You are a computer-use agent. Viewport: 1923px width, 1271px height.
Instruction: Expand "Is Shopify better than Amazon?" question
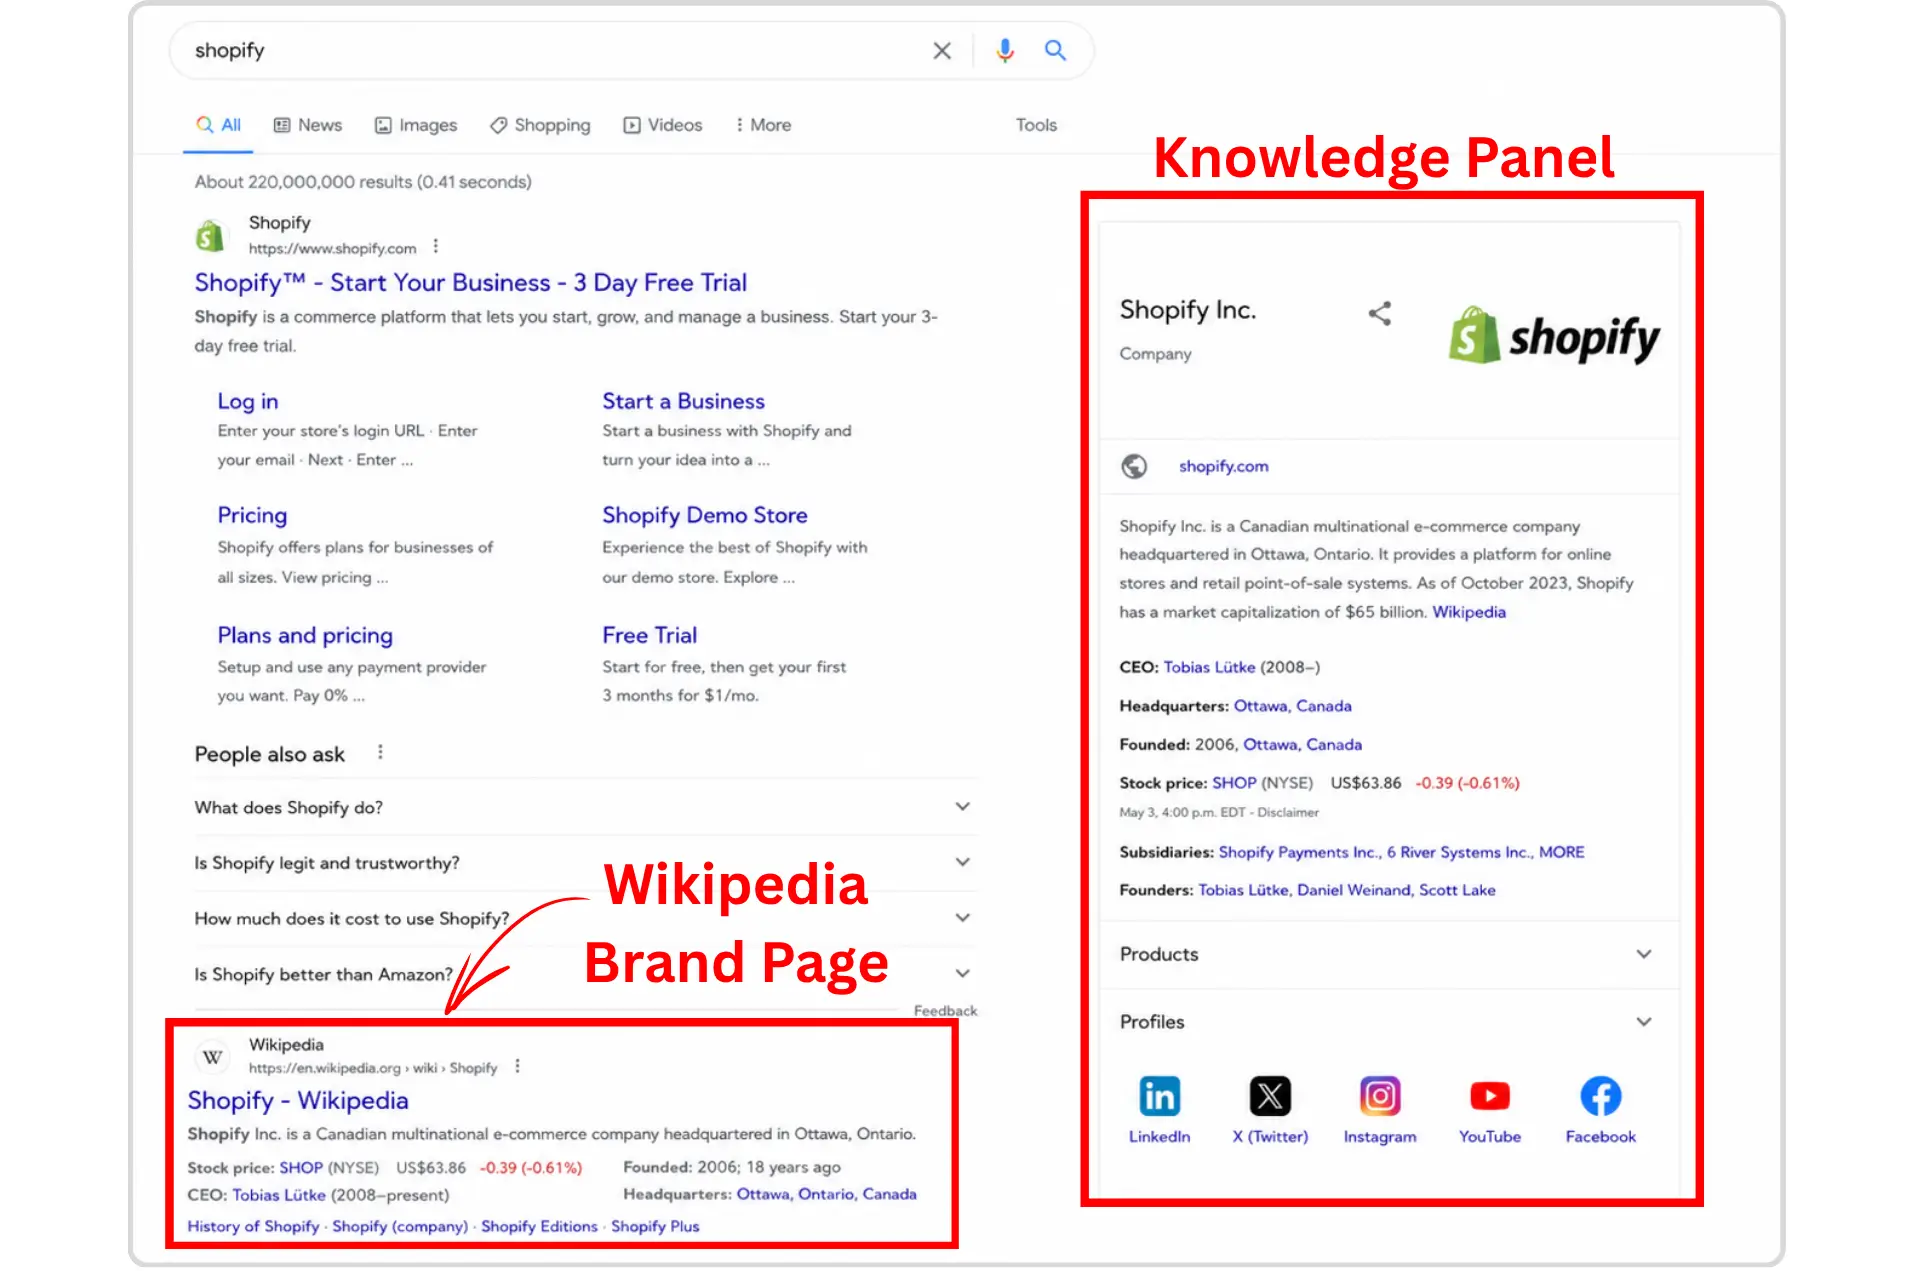click(585, 975)
